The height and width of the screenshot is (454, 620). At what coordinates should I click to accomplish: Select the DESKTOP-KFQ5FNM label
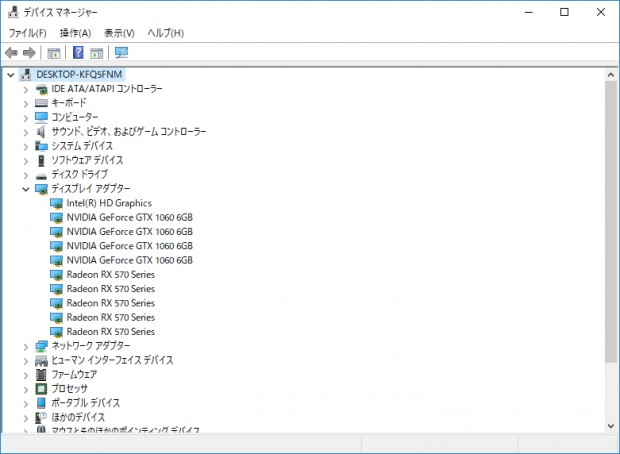(79, 74)
